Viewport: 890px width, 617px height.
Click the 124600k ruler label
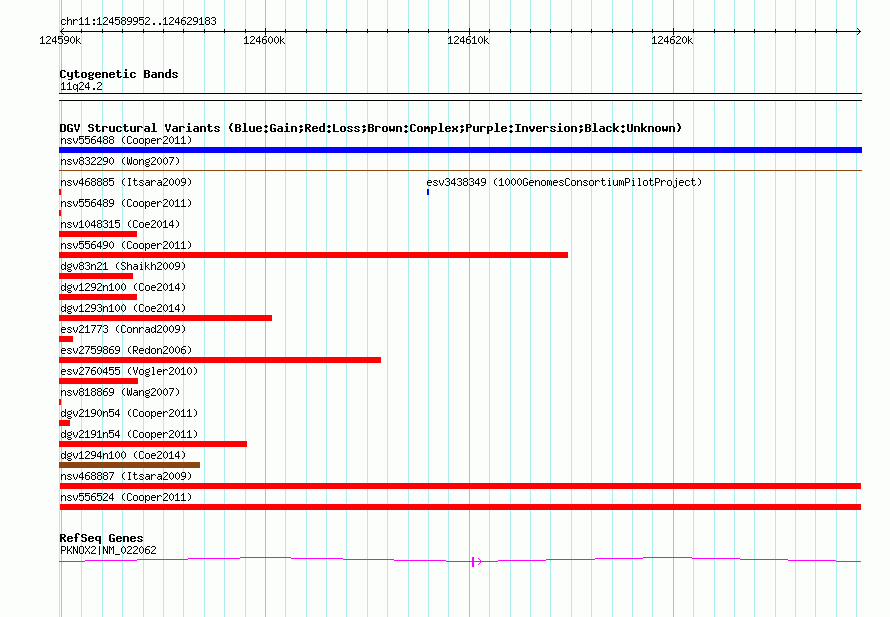click(x=264, y=40)
